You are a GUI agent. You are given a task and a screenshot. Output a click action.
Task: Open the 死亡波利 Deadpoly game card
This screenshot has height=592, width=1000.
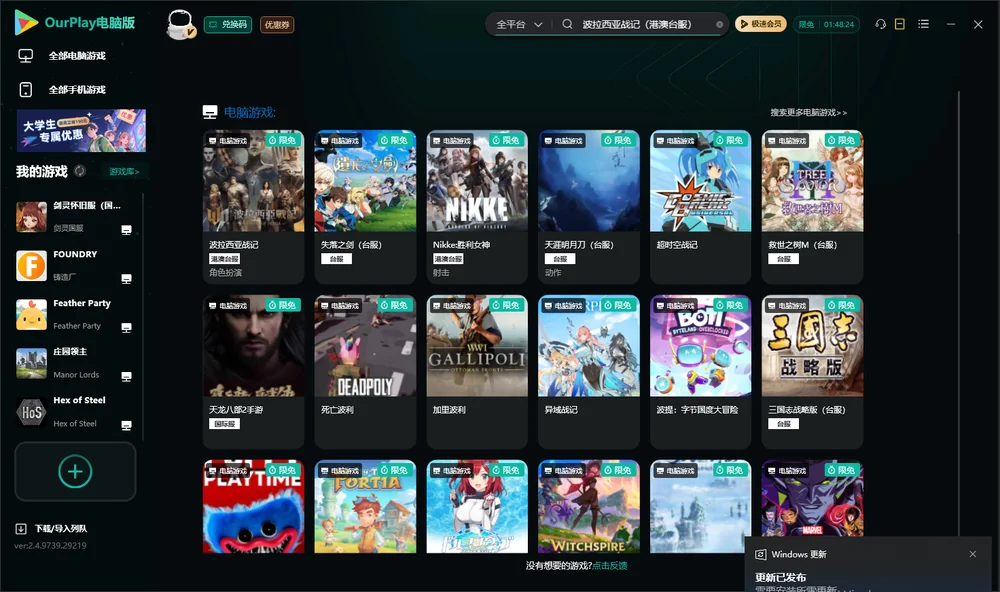365,372
